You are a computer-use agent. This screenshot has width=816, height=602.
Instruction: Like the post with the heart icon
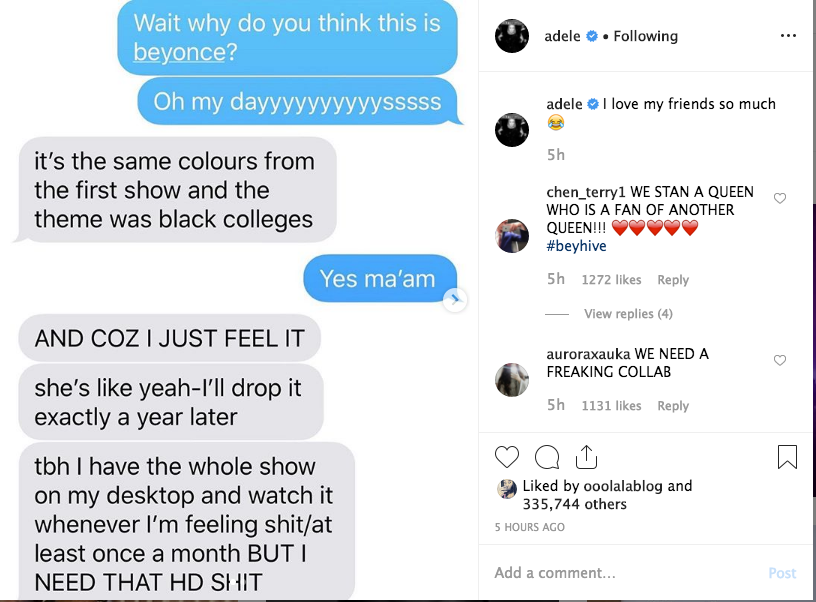(506, 457)
